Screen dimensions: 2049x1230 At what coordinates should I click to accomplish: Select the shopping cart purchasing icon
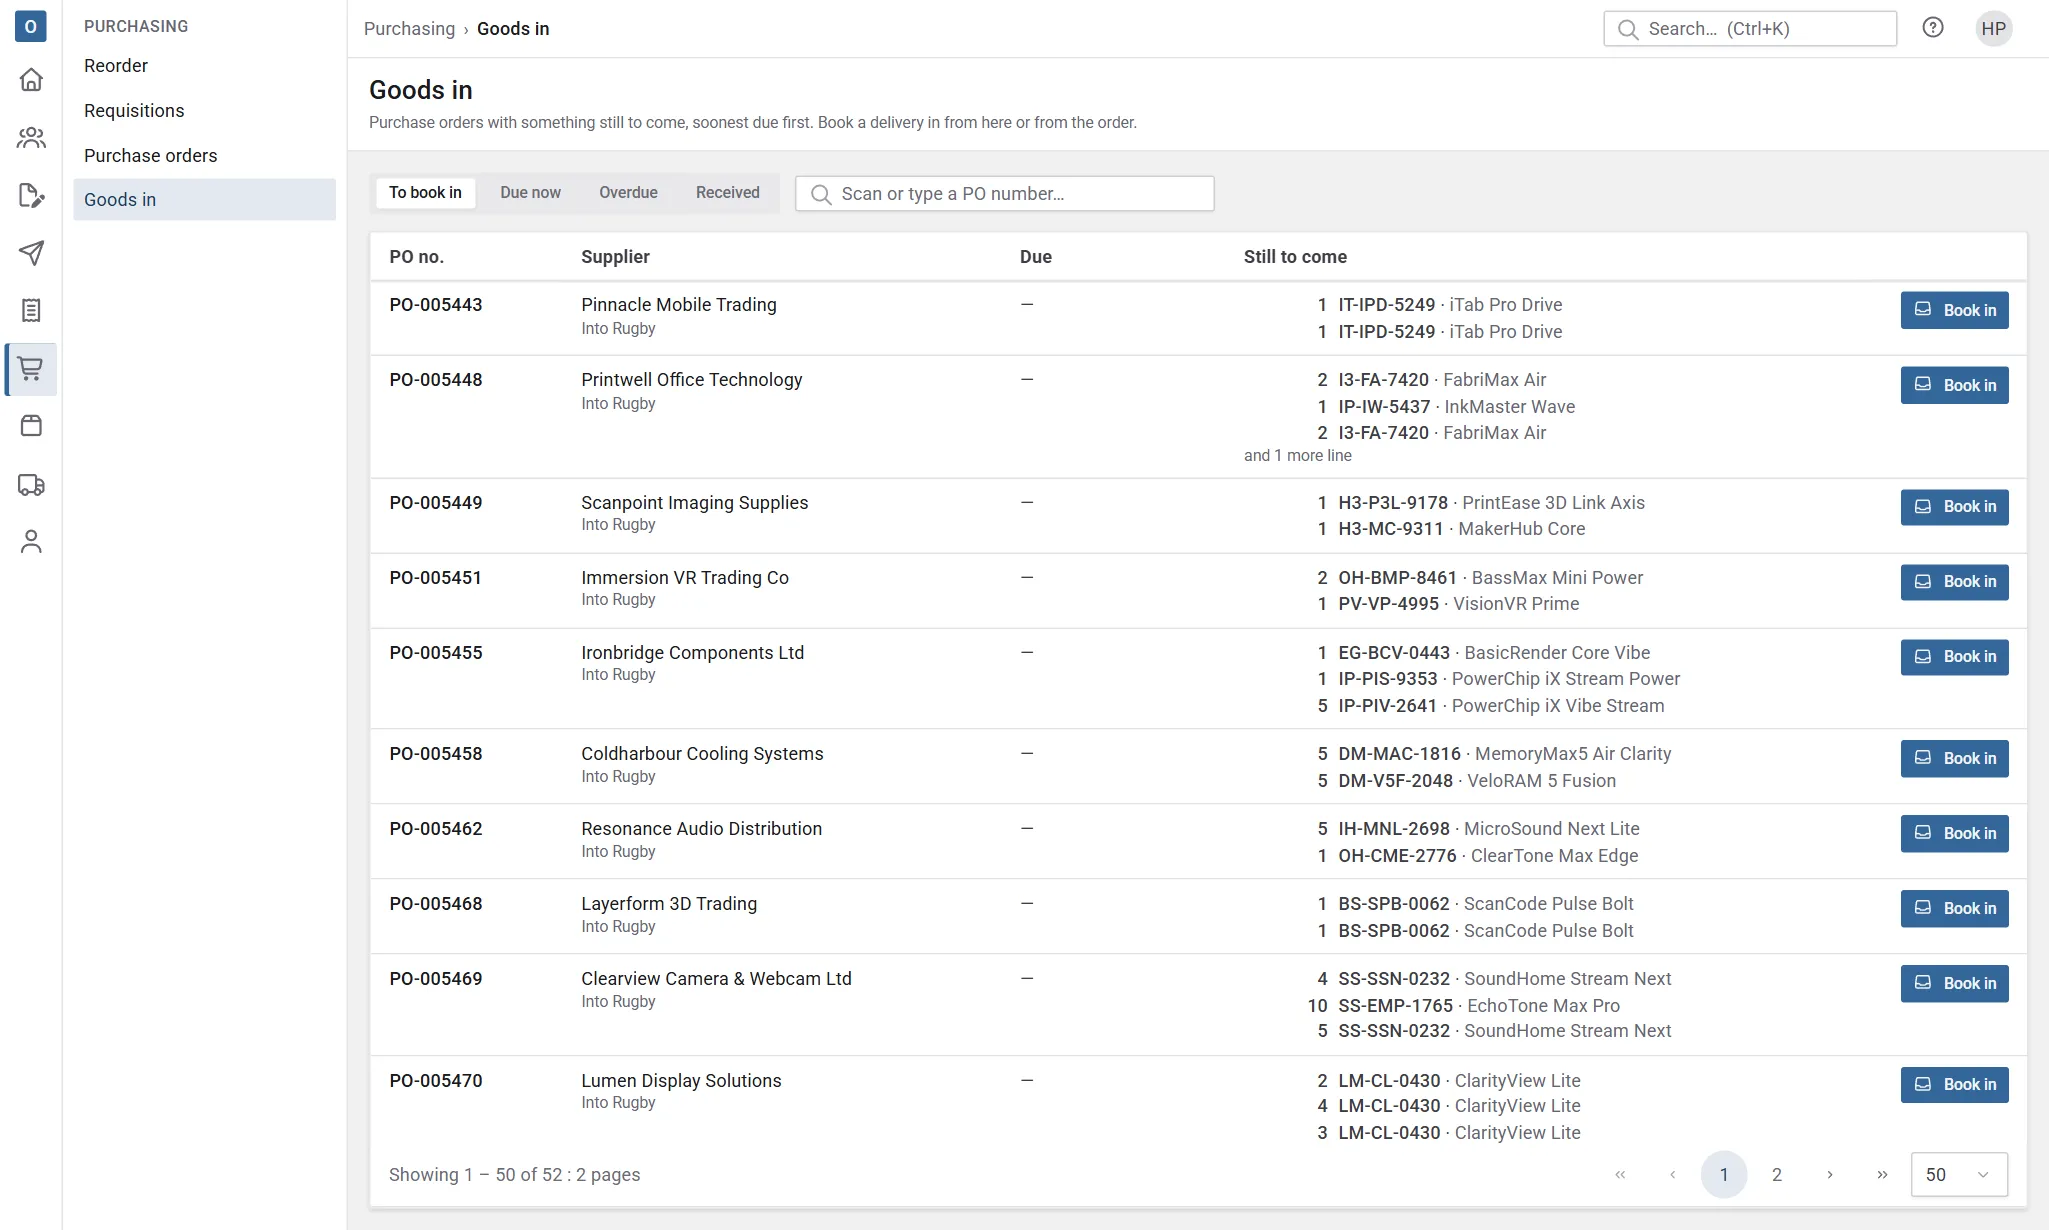point(31,369)
